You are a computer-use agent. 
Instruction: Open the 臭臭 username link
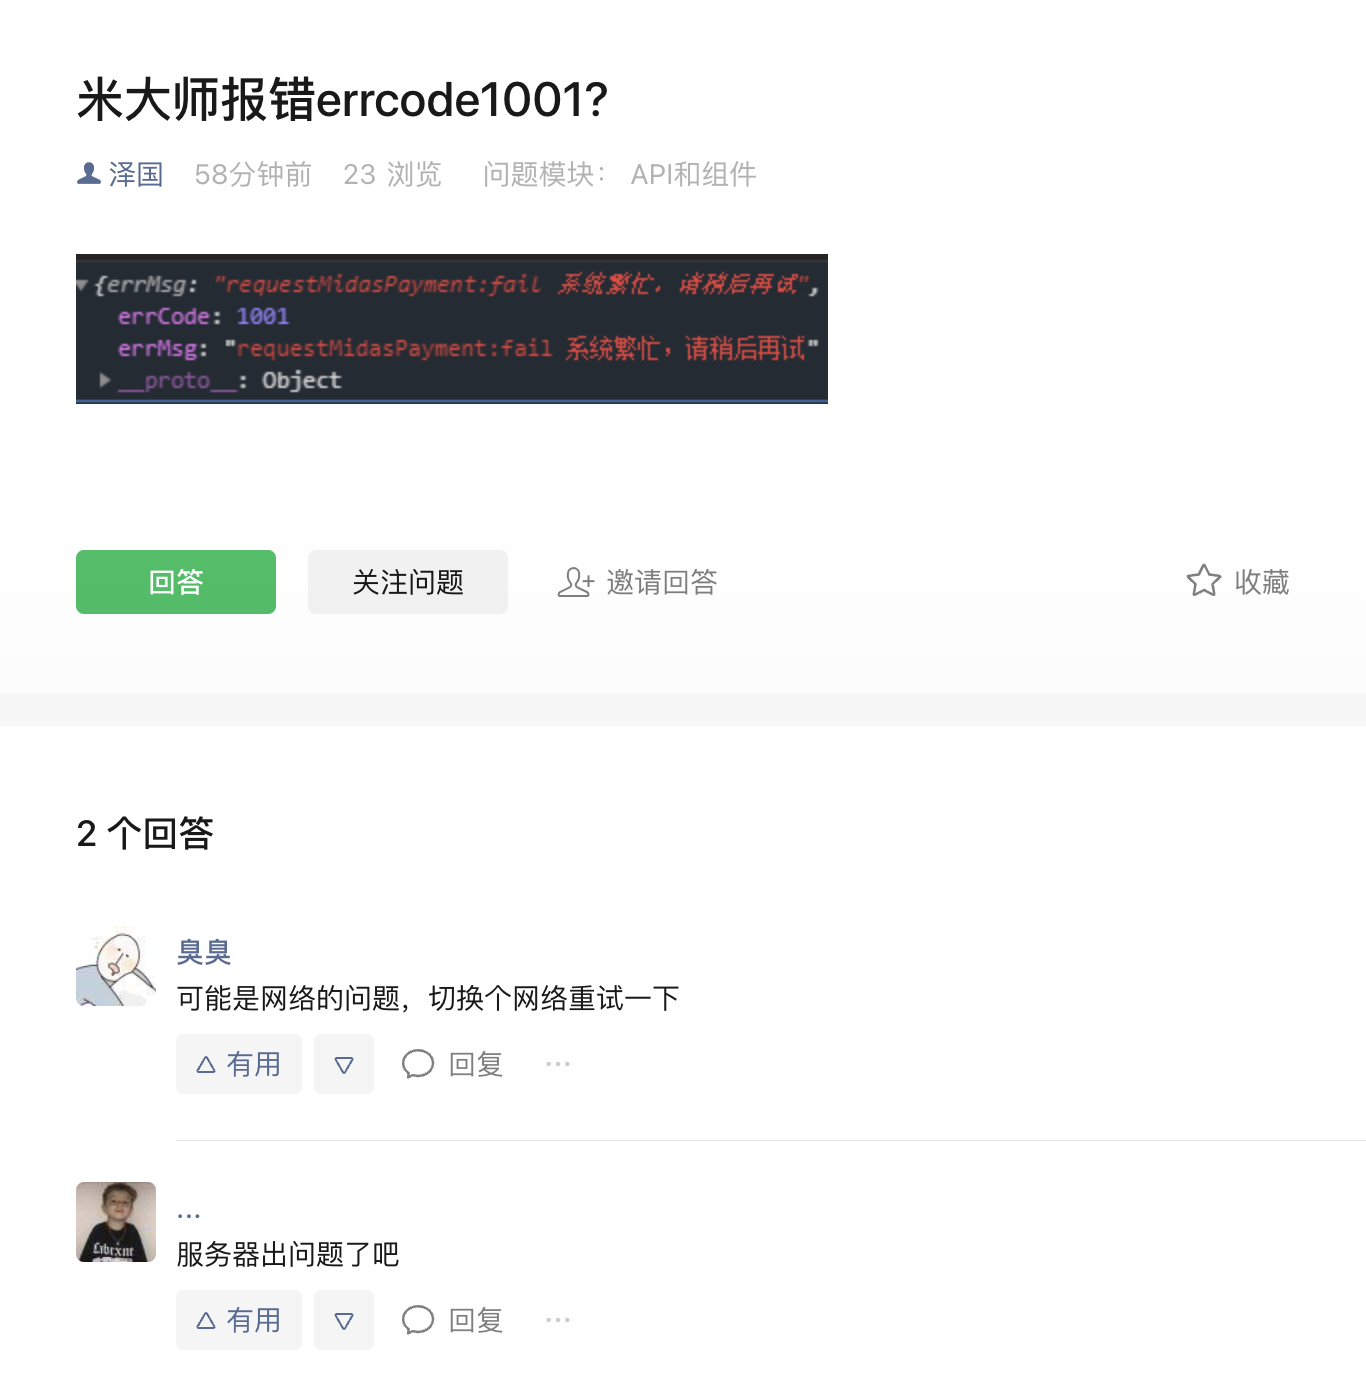pos(204,952)
